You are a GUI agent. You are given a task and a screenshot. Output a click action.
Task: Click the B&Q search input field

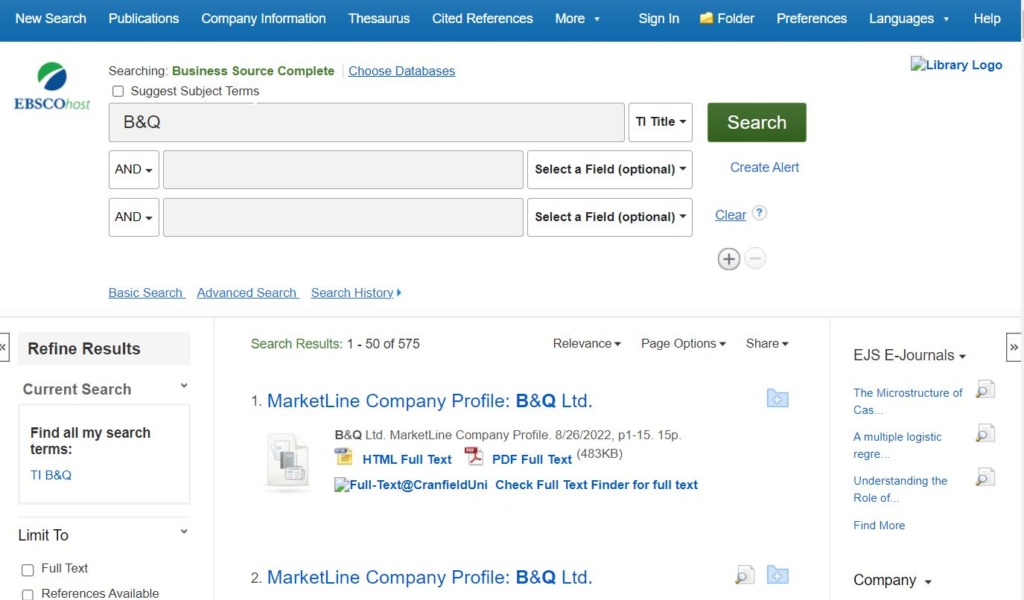pos(366,122)
